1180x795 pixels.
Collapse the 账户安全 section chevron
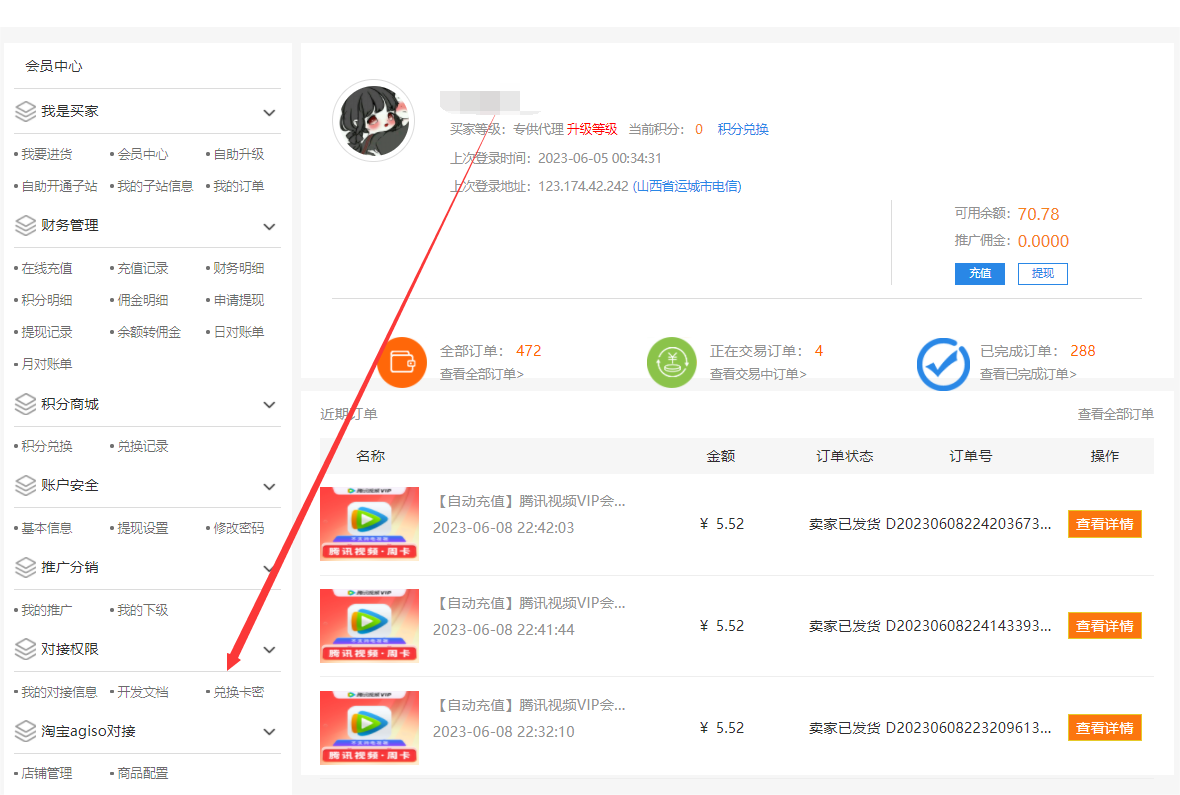tap(269, 487)
